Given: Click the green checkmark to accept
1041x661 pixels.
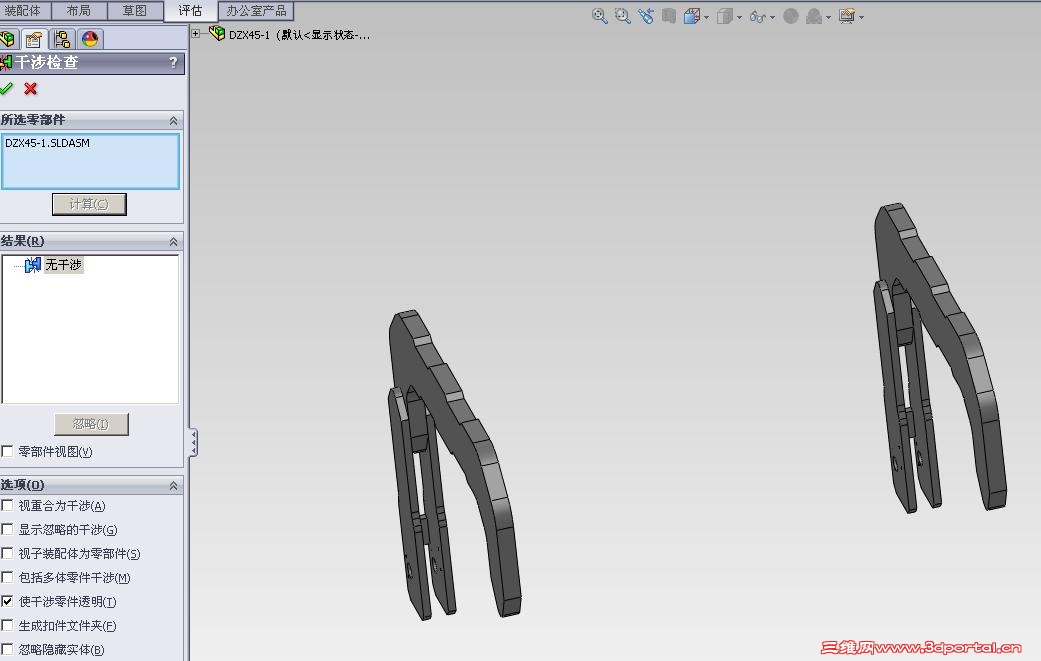Looking at the screenshot, I should pyautogui.click(x=7, y=88).
